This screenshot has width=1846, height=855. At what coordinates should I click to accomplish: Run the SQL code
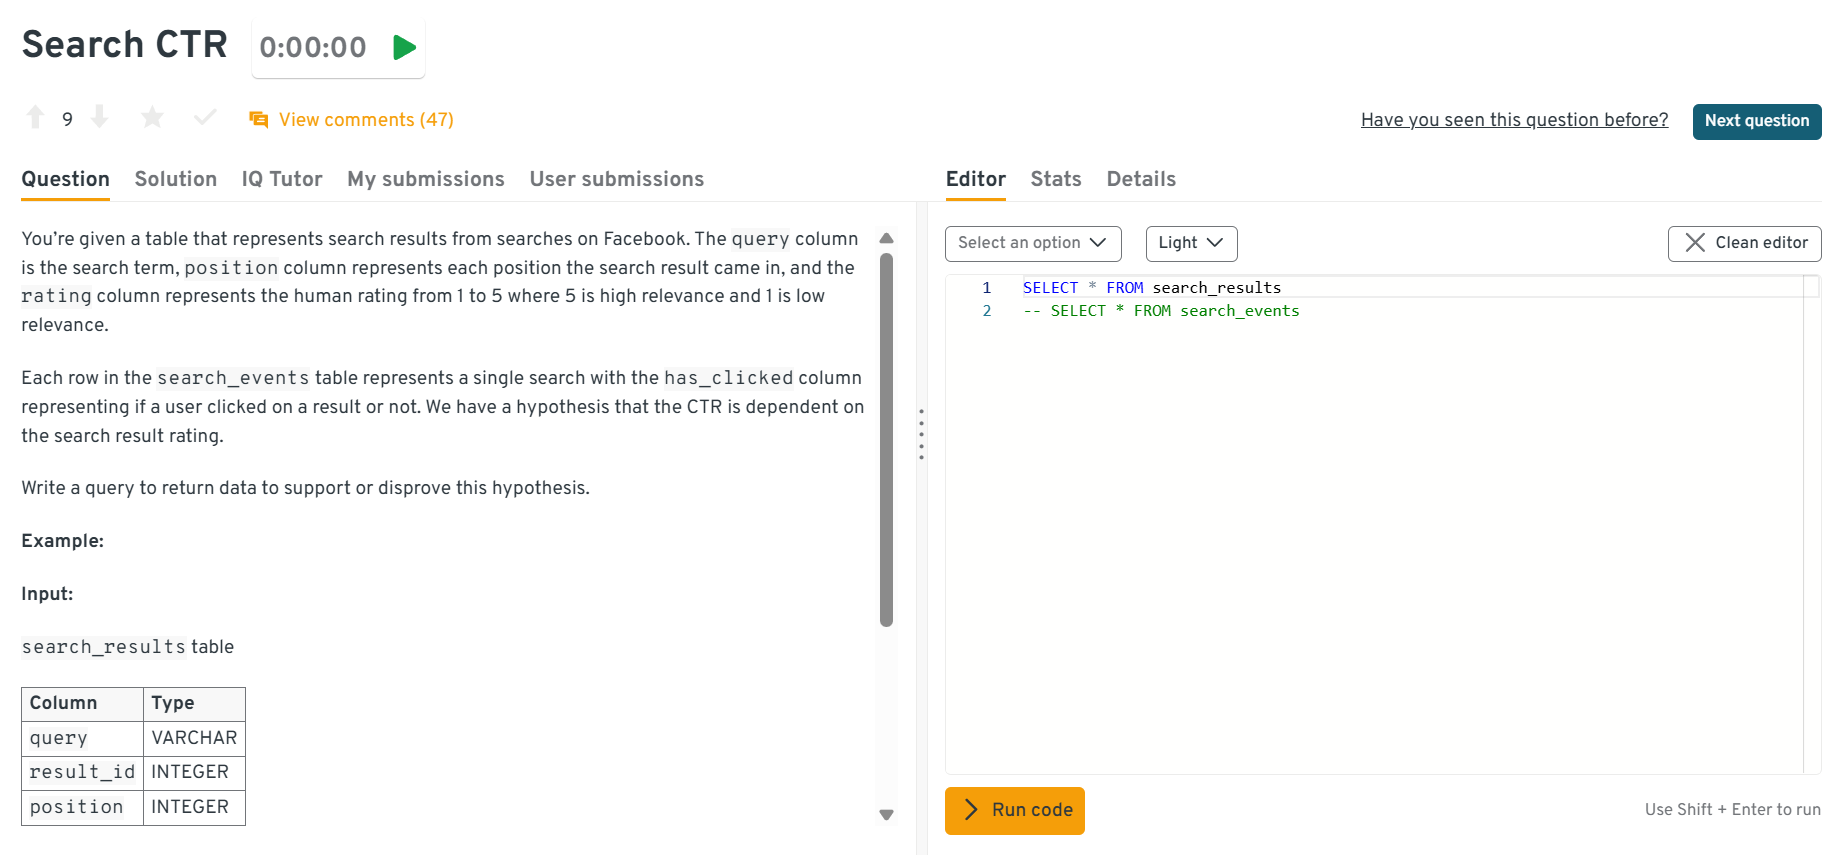click(1014, 810)
